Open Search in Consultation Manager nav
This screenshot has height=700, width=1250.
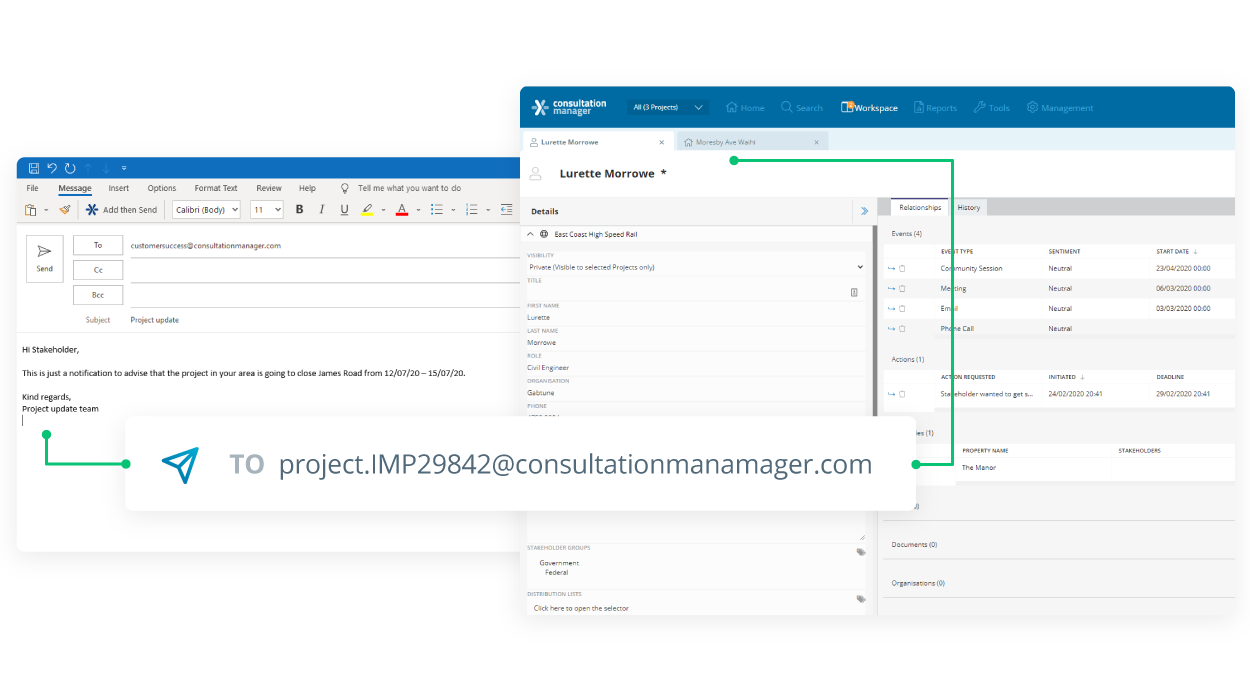(x=802, y=107)
